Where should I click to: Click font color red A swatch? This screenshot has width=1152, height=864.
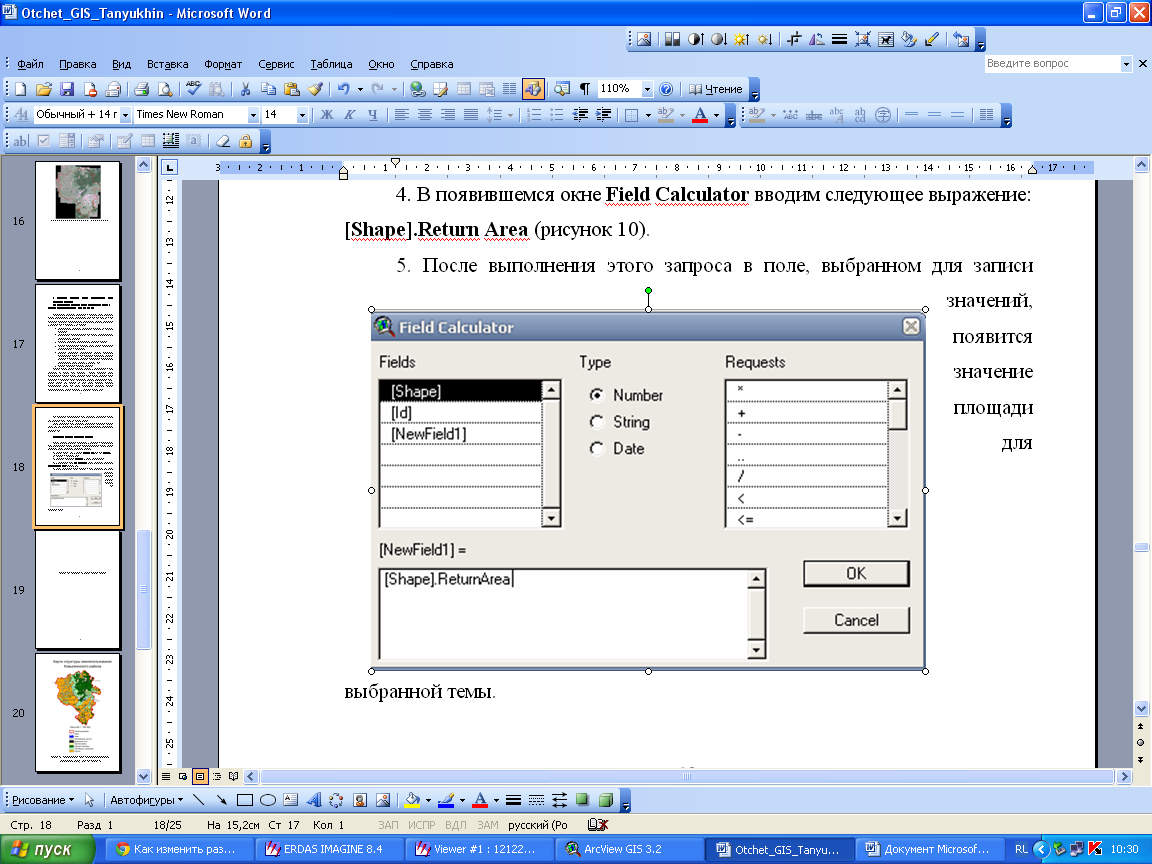click(700, 115)
